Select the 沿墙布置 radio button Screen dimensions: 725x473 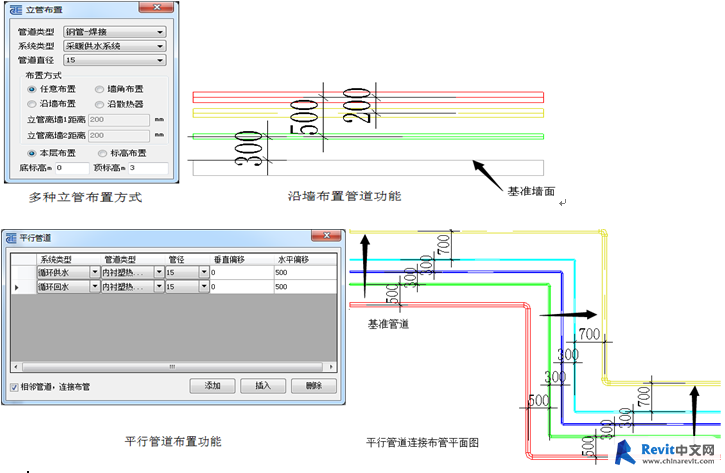[x=32, y=104]
